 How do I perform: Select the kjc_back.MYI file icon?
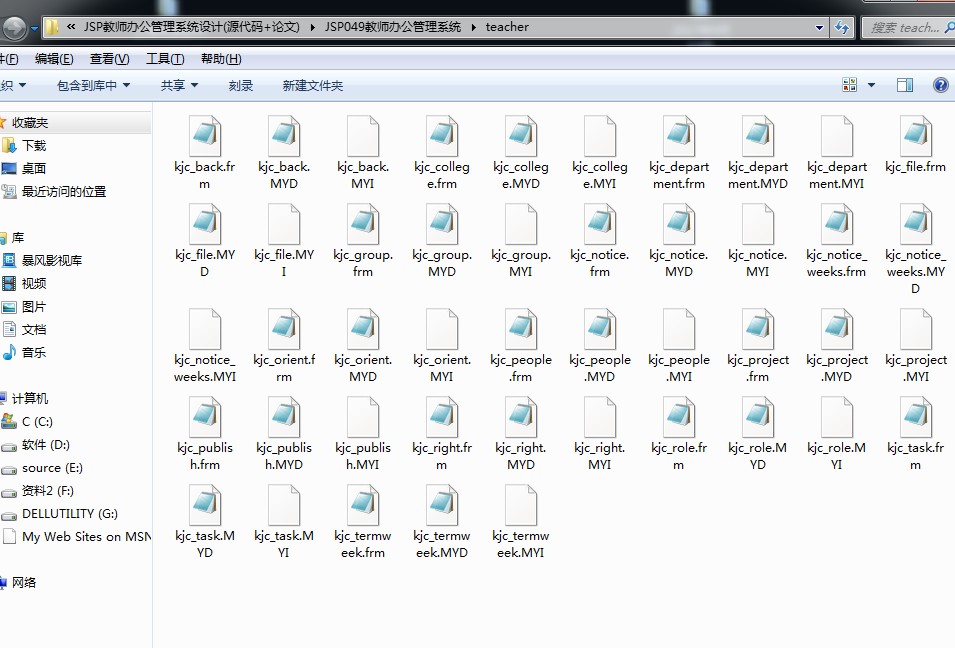[x=363, y=136]
